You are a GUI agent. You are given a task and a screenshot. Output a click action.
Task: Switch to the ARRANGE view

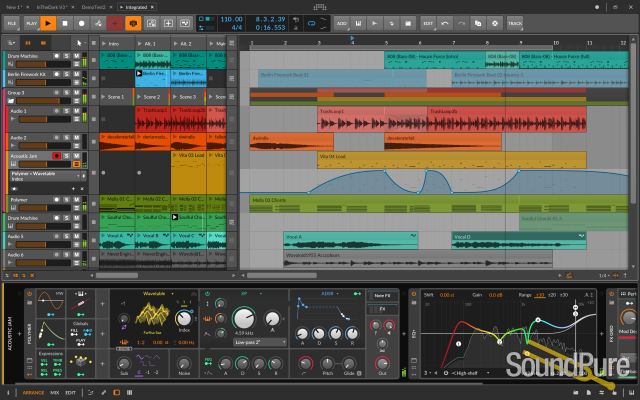tap(33, 393)
